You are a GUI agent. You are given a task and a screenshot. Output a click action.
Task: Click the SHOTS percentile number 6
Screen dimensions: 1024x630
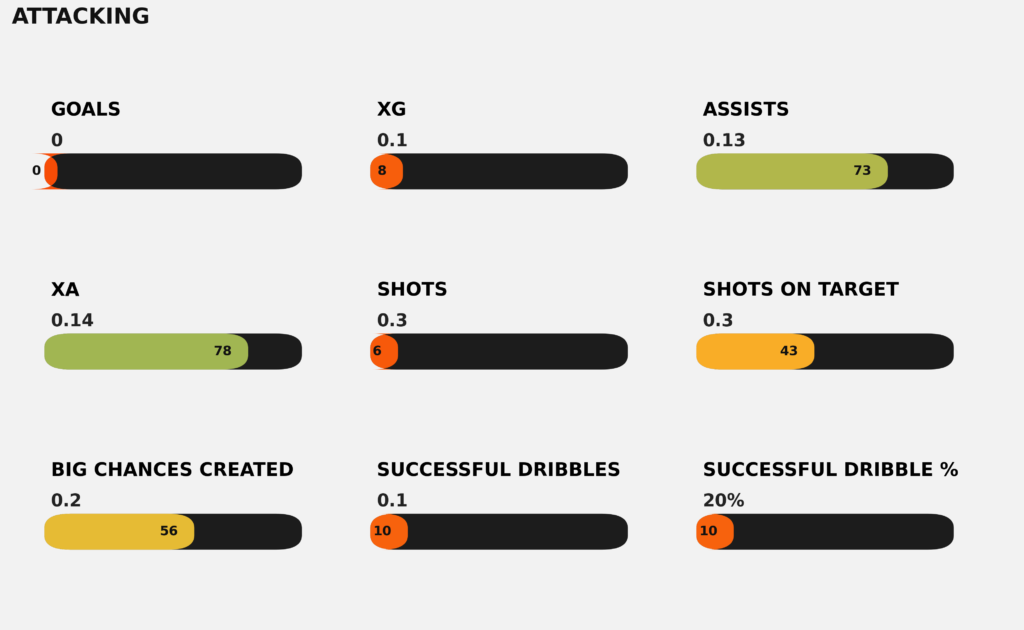[377, 351]
